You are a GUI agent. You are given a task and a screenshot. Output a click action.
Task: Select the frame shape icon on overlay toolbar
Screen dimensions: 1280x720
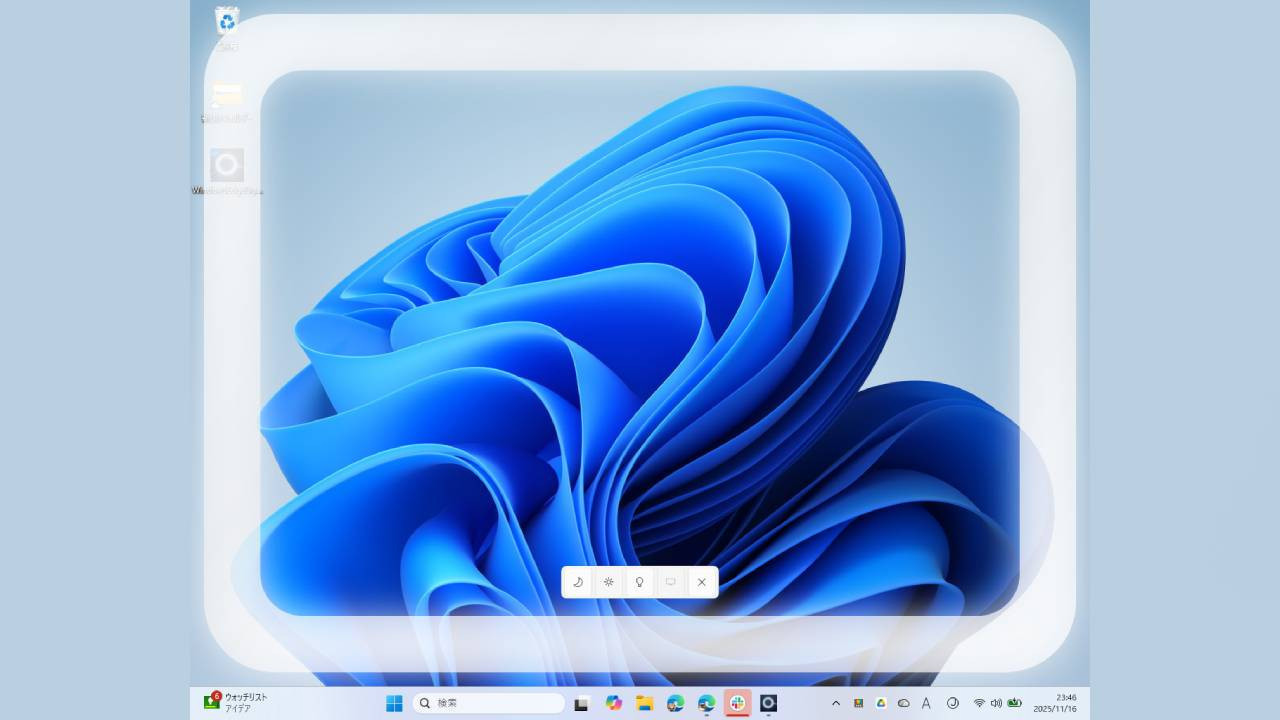click(x=671, y=582)
